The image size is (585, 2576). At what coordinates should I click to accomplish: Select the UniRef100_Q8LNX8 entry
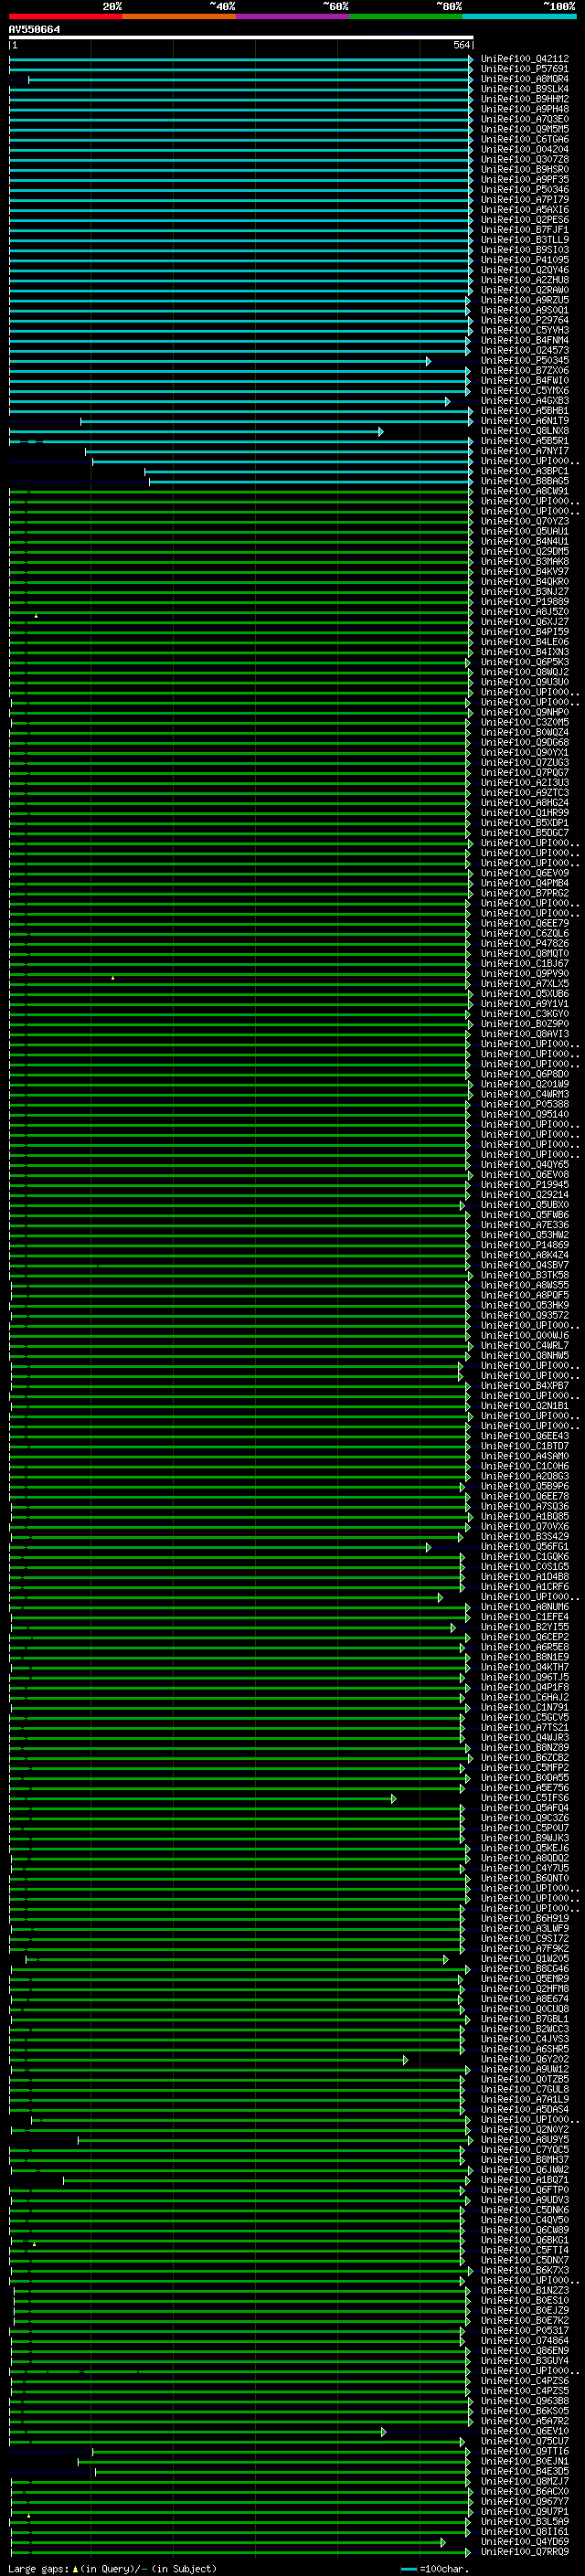click(x=524, y=431)
